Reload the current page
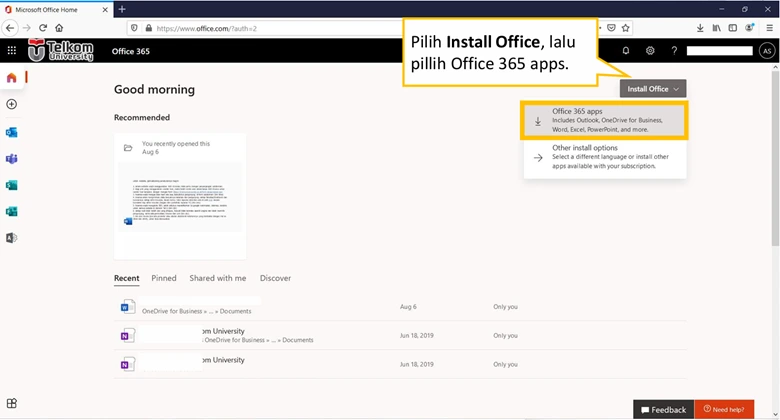Screen dimensions: 780x420 coord(43,28)
